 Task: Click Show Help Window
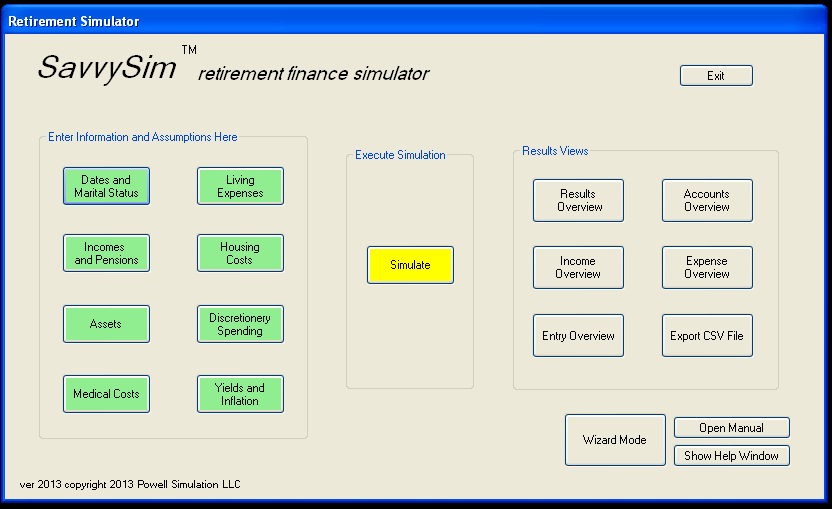click(x=732, y=456)
